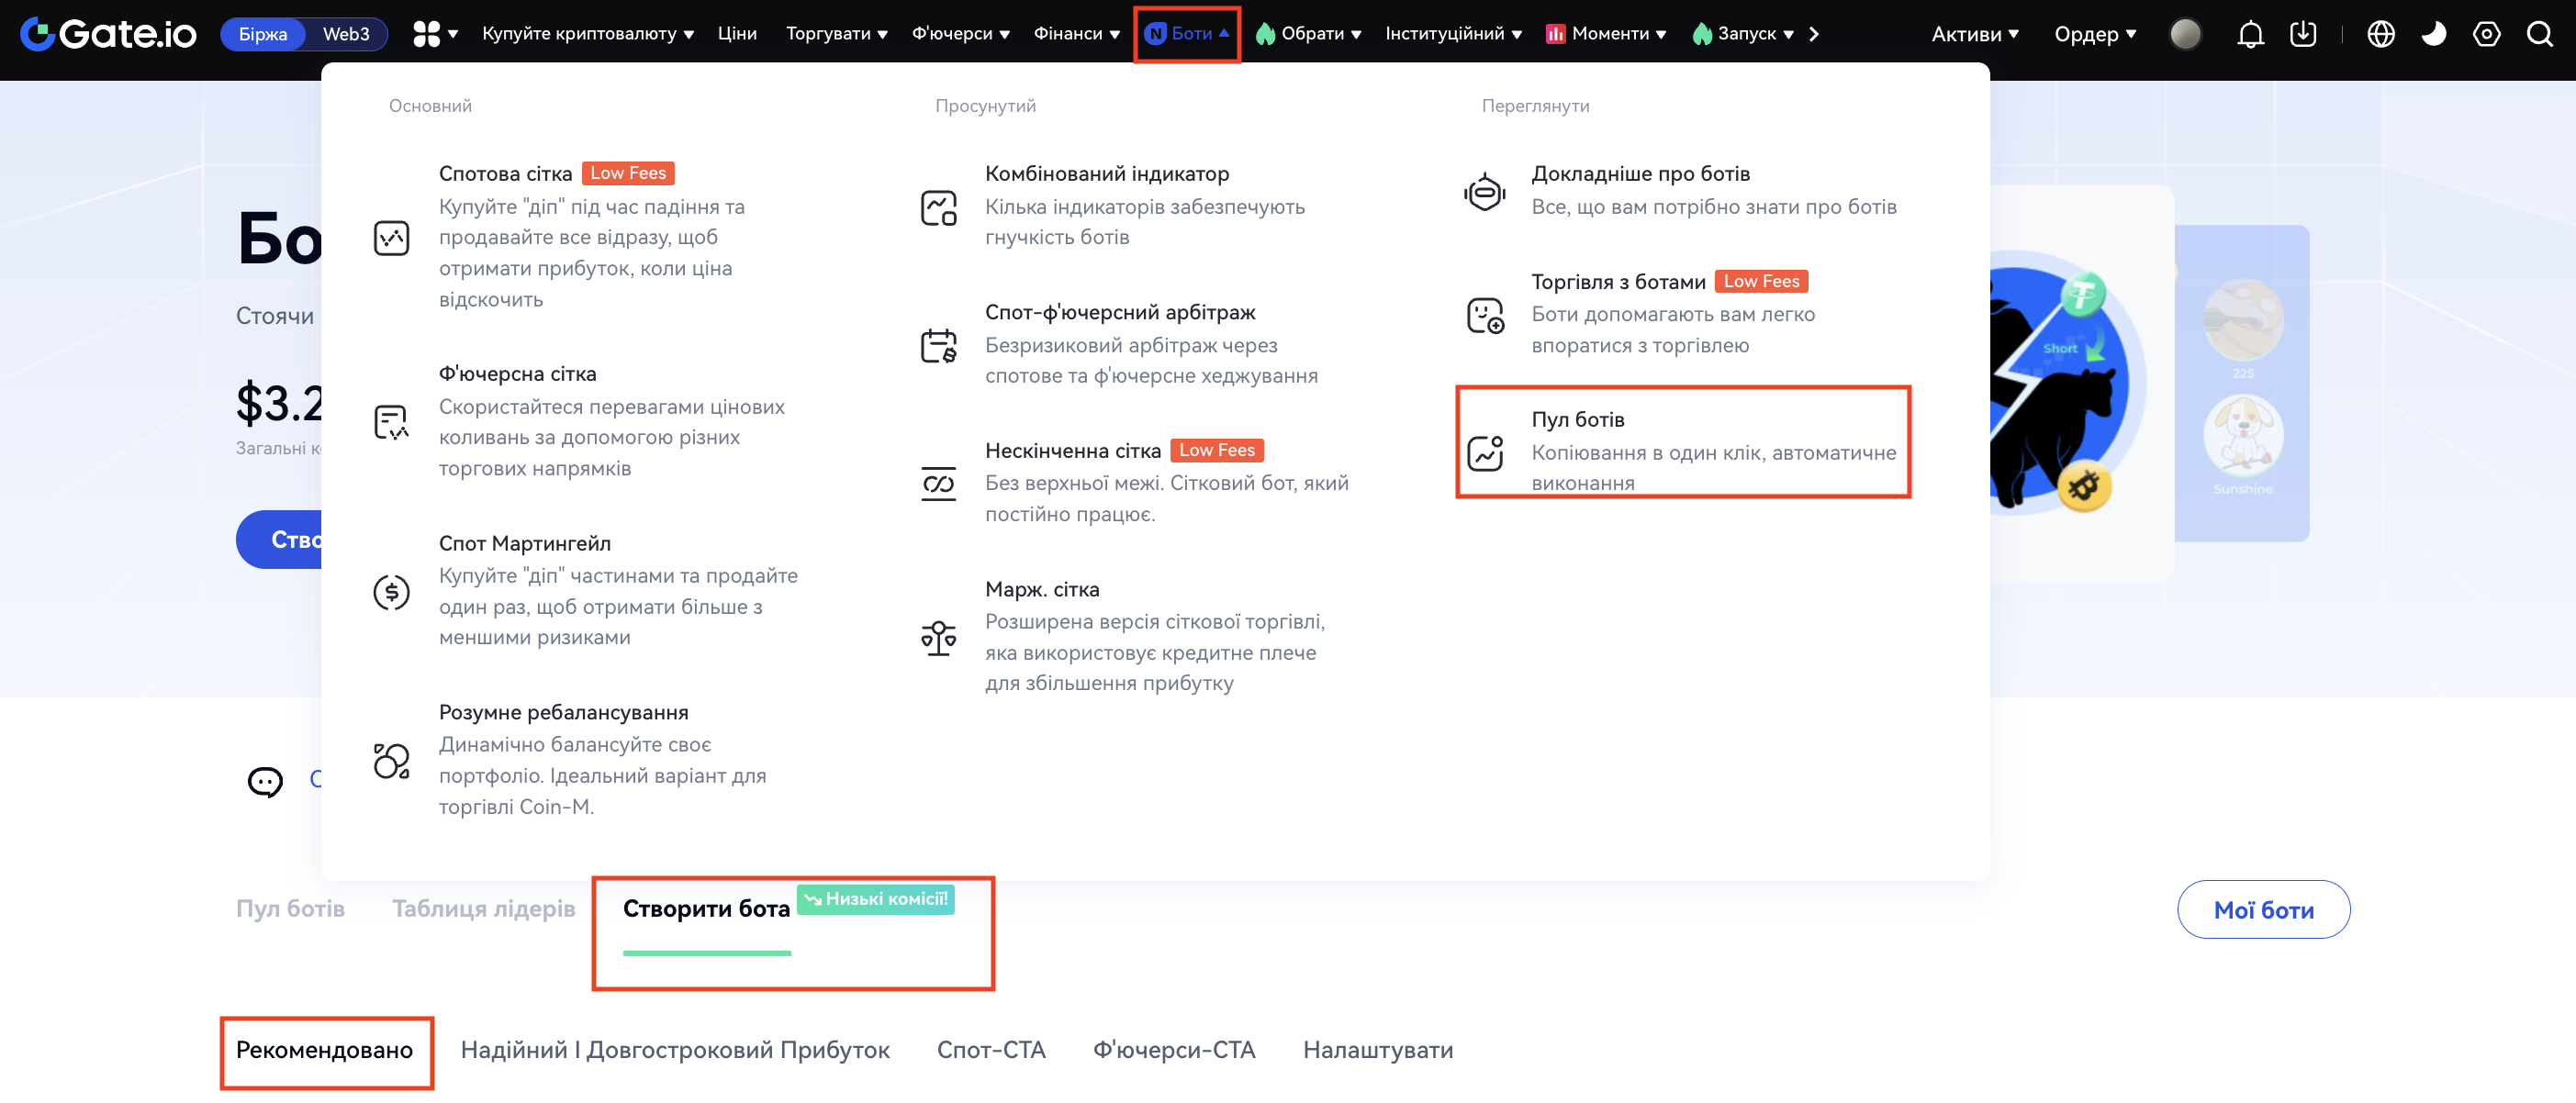Select the Біржа exchange toggle
The width and height of the screenshot is (2576, 1103).
pos(263,34)
